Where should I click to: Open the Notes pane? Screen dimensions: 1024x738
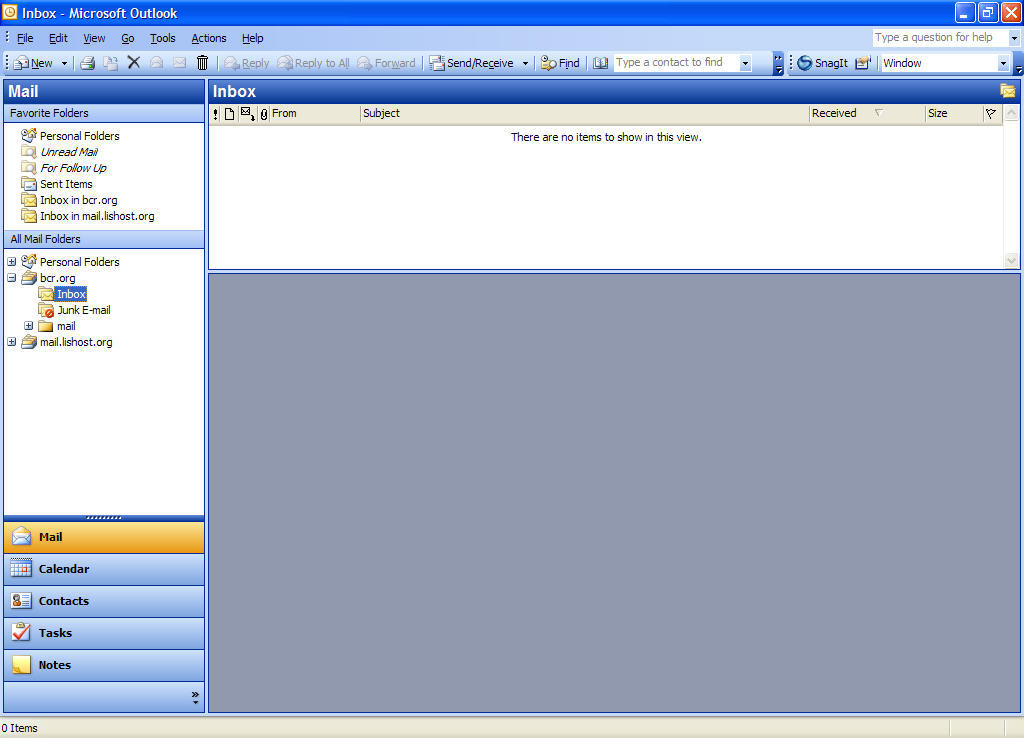click(103, 665)
